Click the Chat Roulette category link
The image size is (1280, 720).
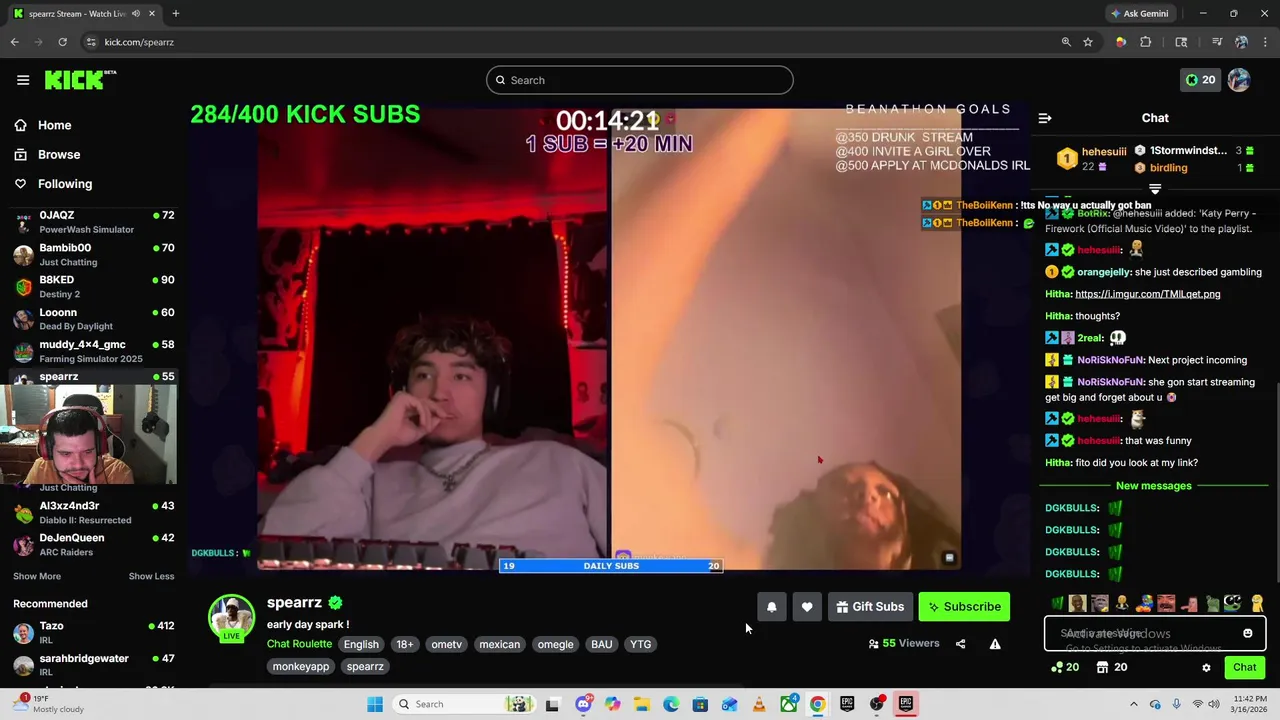299,644
